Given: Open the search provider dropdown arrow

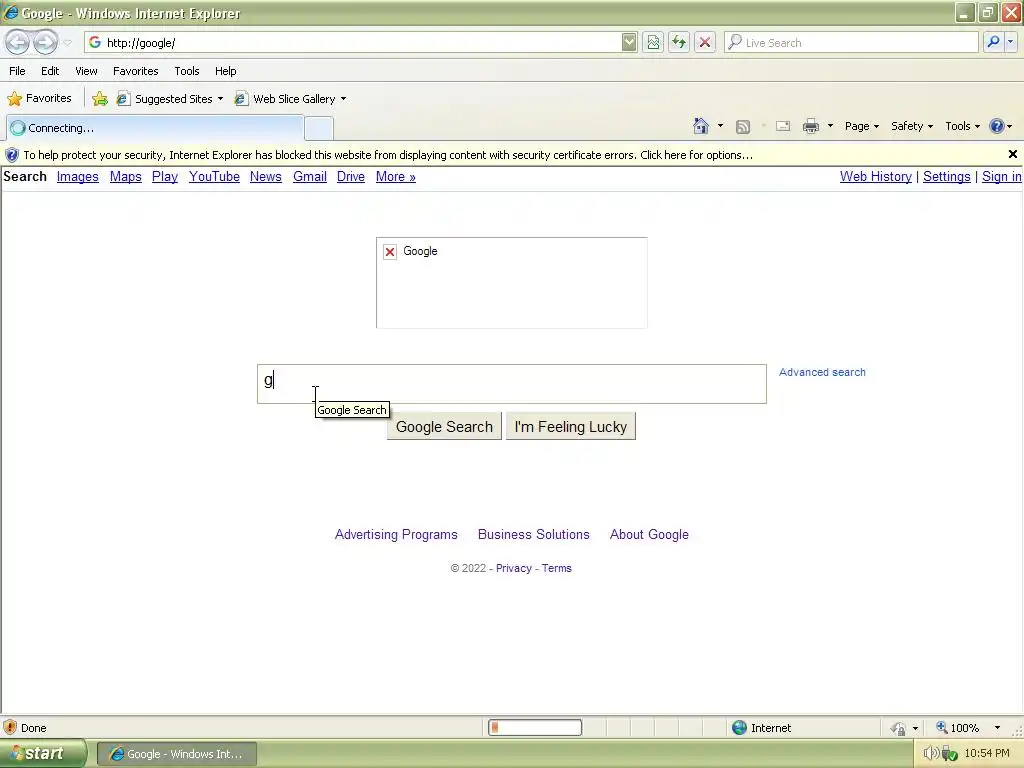Looking at the screenshot, I should pyautogui.click(x=1010, y=42).
